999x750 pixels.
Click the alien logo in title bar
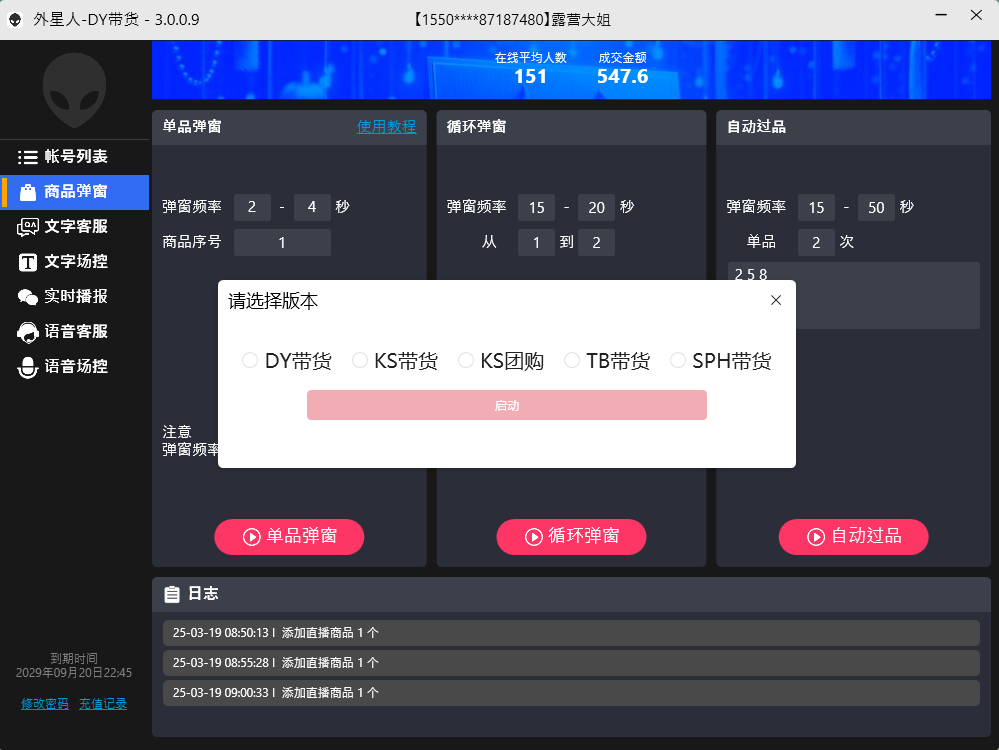coord(15,20)
